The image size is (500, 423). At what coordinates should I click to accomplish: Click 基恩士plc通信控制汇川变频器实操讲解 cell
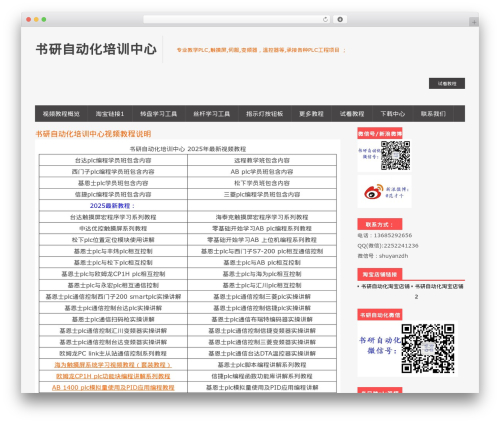(x=113, y=331)
